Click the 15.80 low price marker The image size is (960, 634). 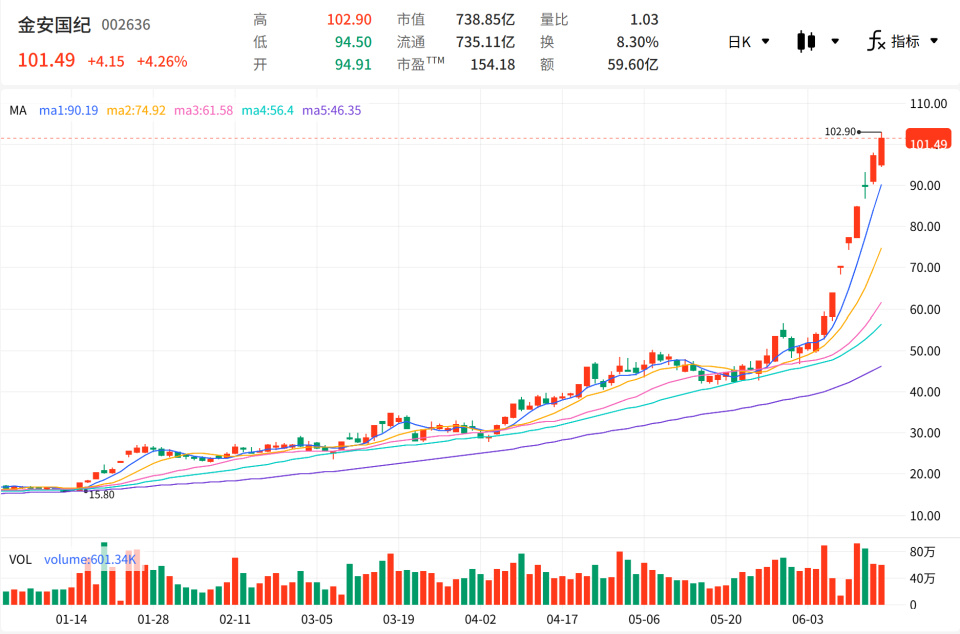point(102,495)
